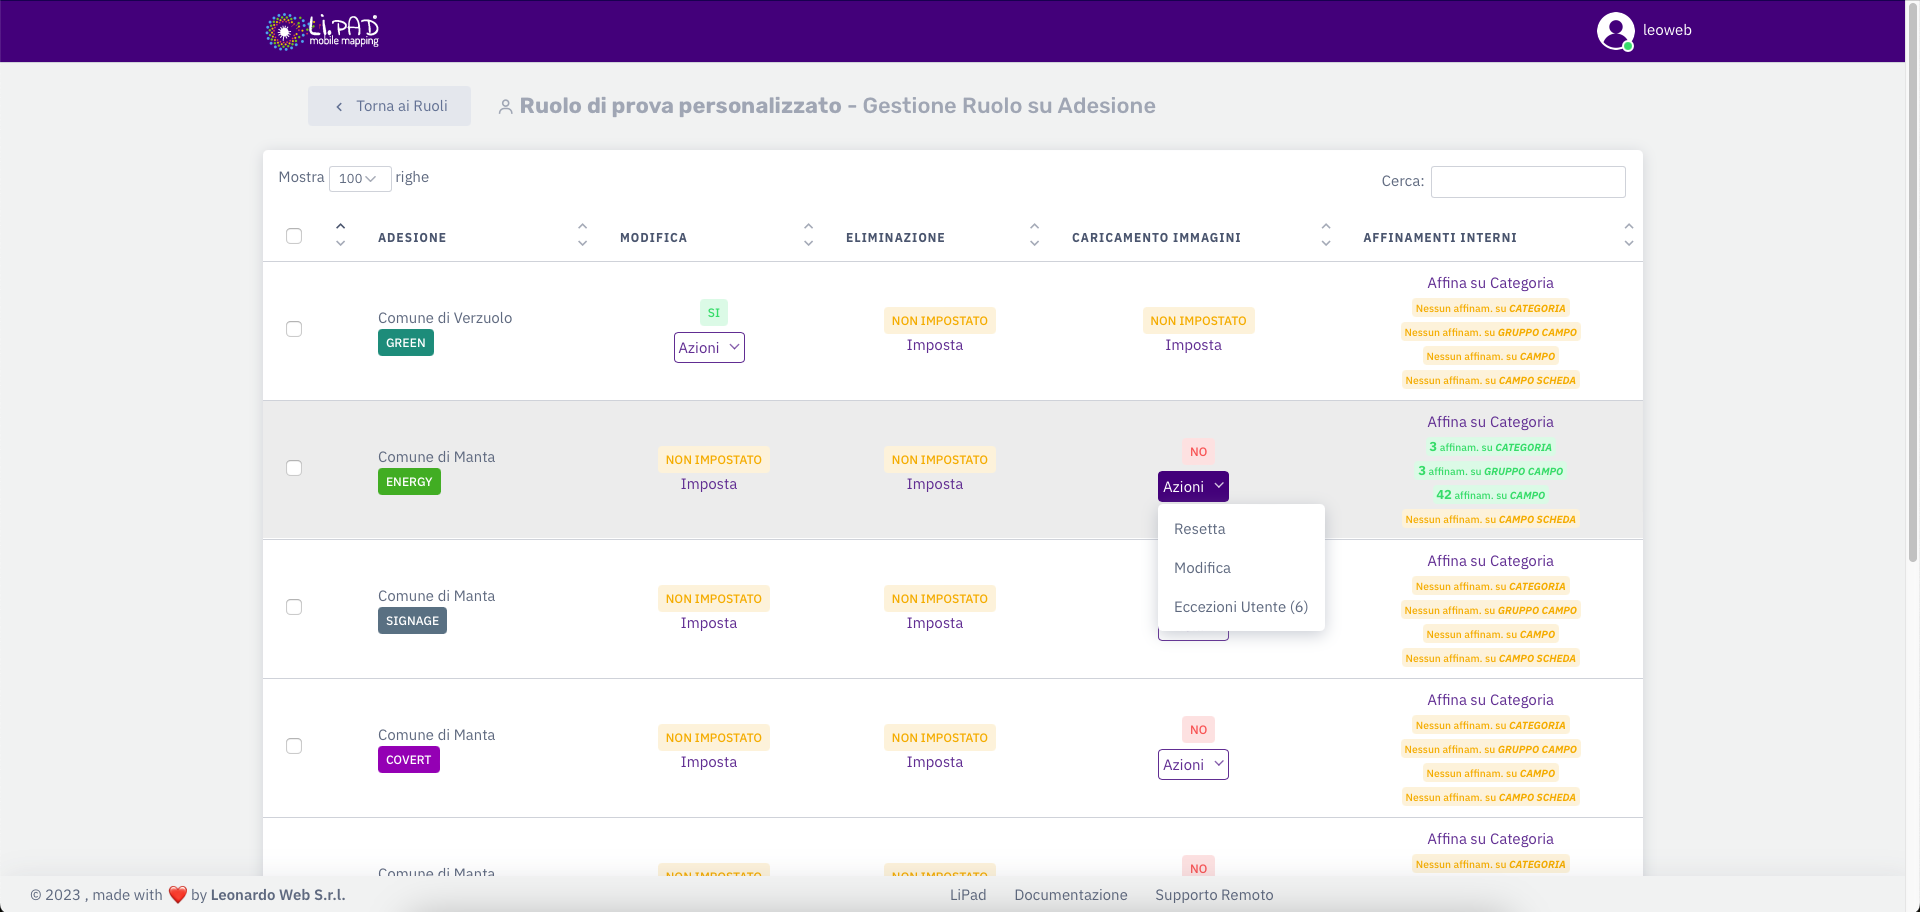Viewport: 1920px width, 912px height.
Task: Choose Eccezioni Utente (6) menu item
Action: [1240, 607]
